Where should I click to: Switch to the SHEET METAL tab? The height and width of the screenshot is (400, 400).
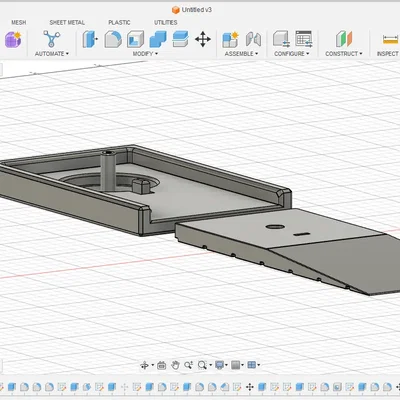click(x=67, y=22)
